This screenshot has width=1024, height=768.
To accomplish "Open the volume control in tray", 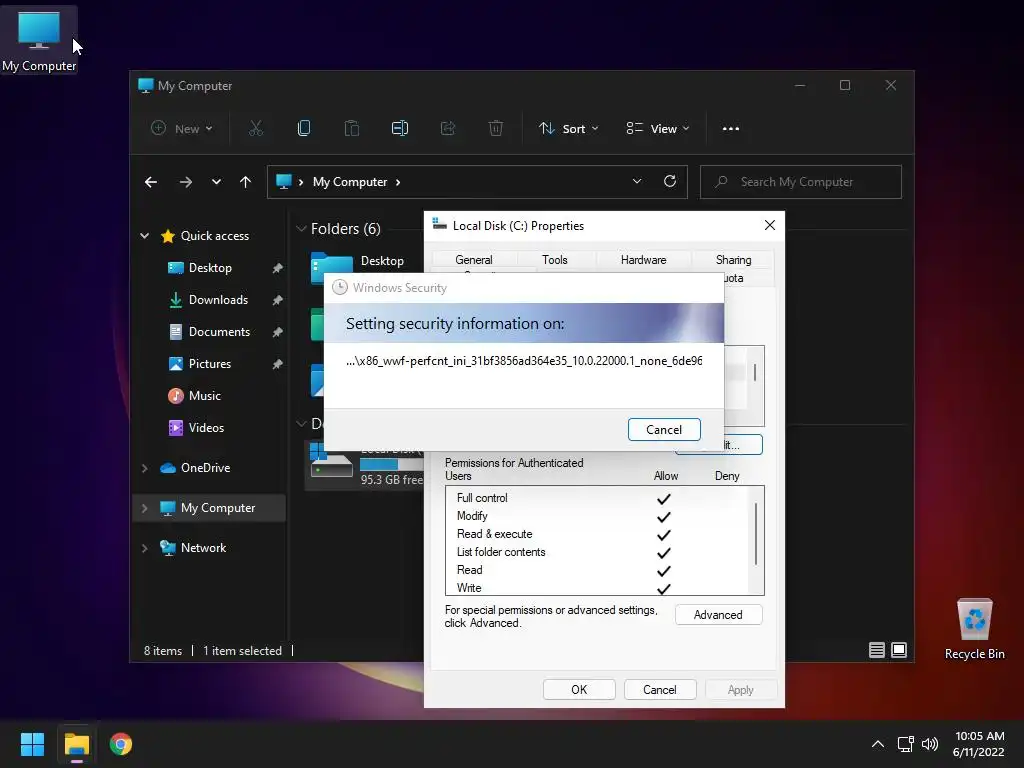I will (x=929, y=744).
